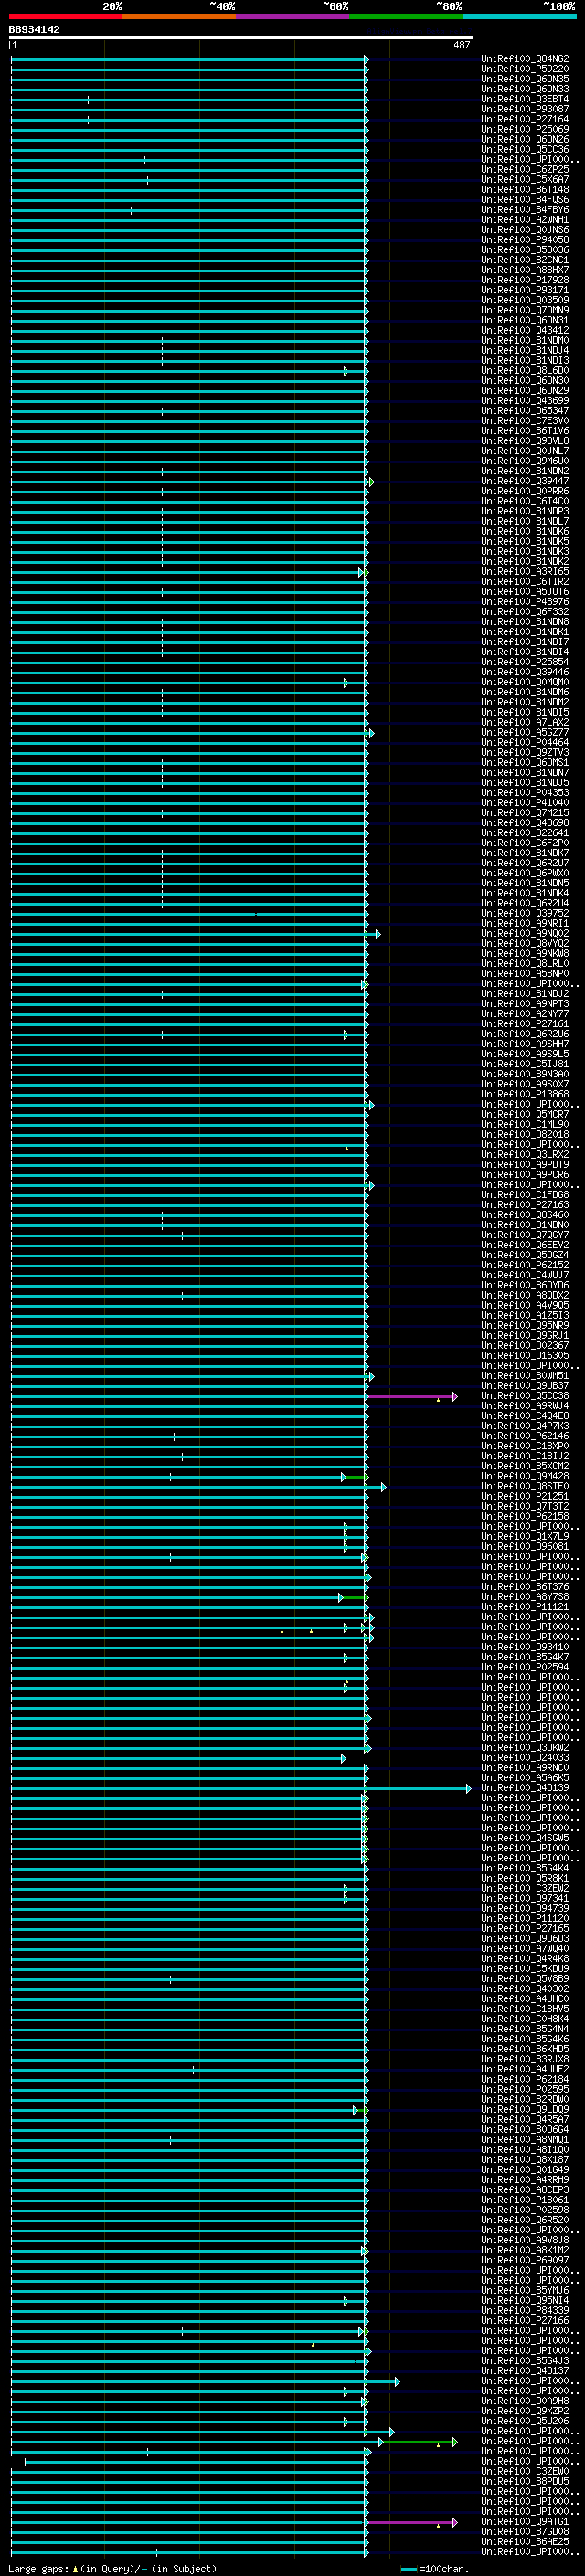Click the UniRef100_Q0MQM0 label
Image resolution: width=585 pixels, height=2576 pixels.
click(x=525, y=682)
